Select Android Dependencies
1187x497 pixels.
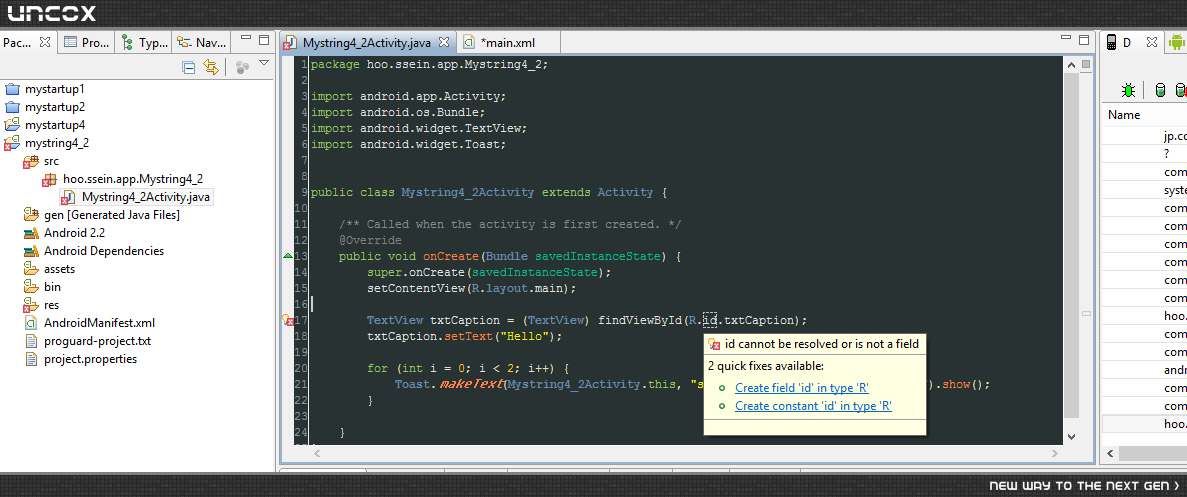pyautogui.click(x=94, y=251)
